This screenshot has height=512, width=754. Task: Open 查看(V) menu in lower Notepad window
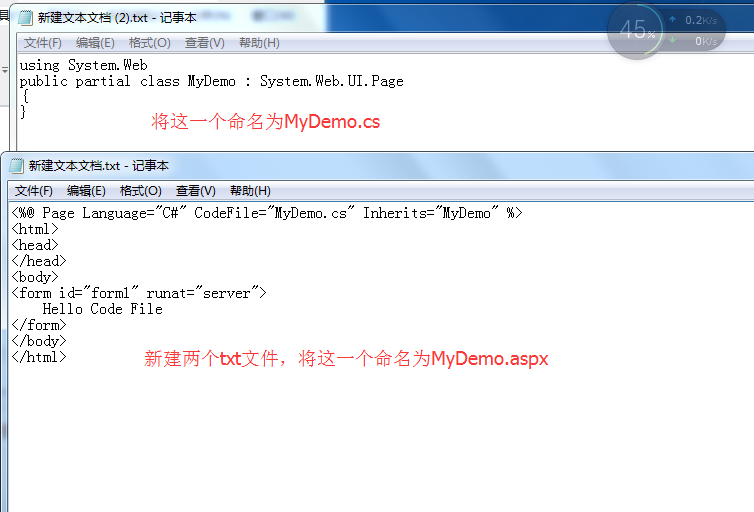pyautogui.click(x=196, y=191)
